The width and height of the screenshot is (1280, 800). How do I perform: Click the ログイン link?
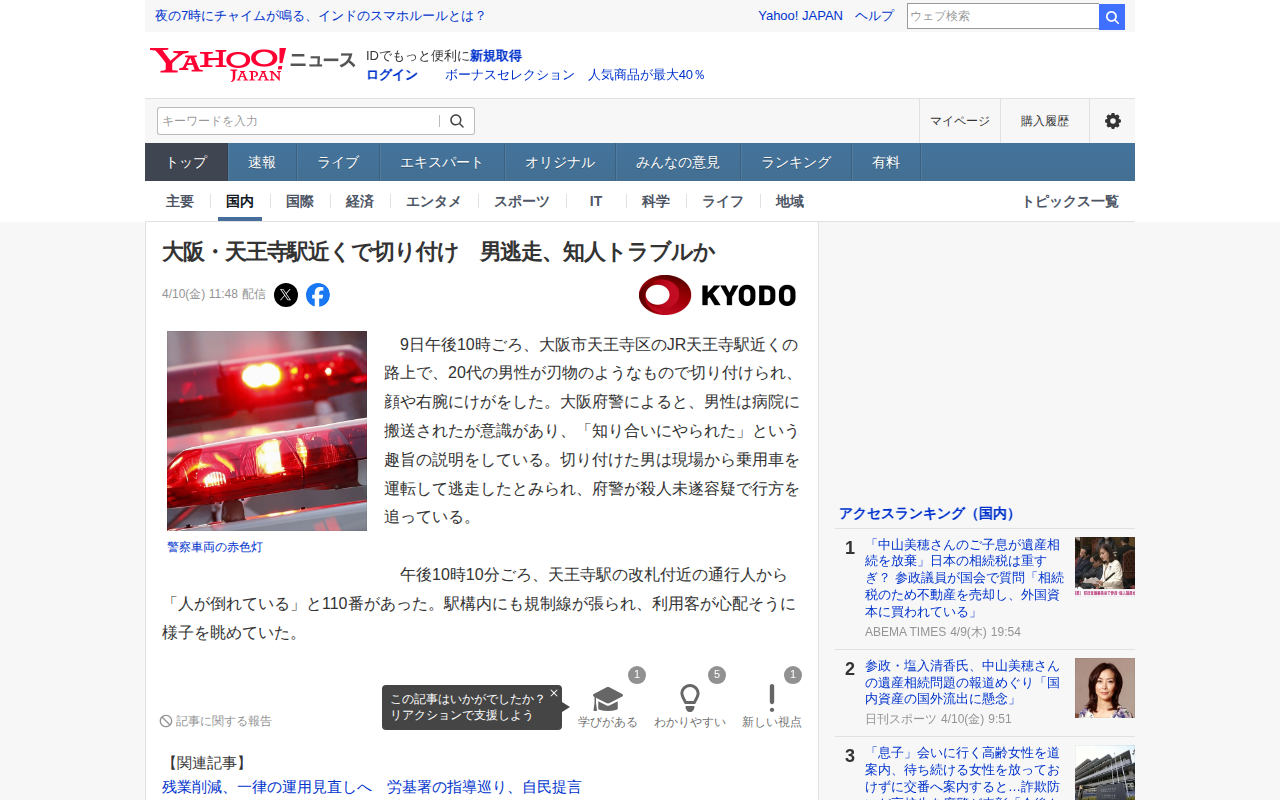click(x=392, y=75)
